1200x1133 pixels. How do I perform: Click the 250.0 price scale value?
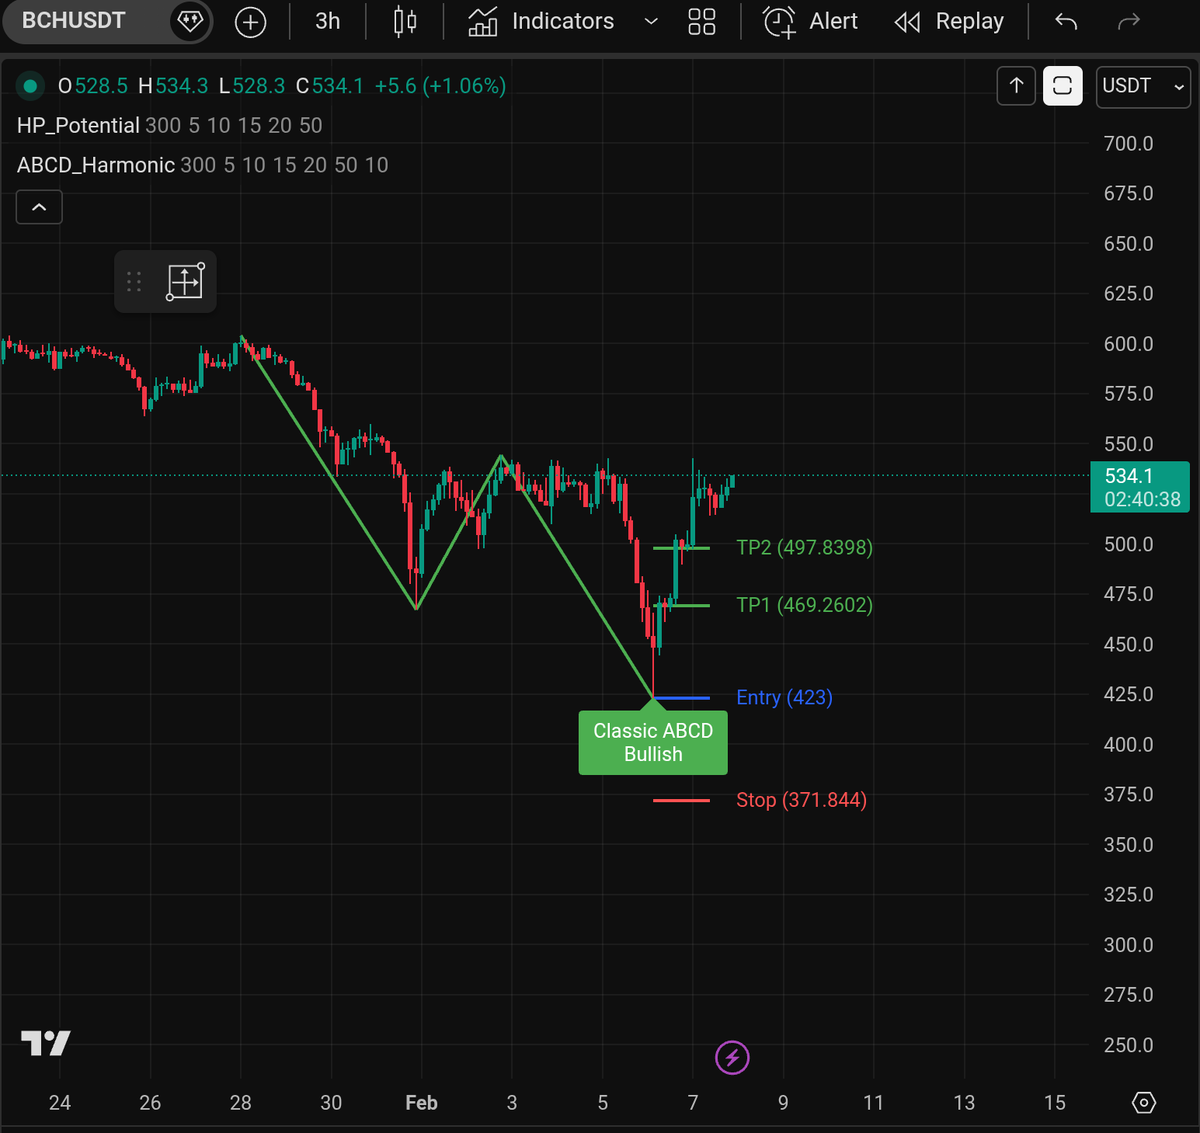pos(1128,1045)
